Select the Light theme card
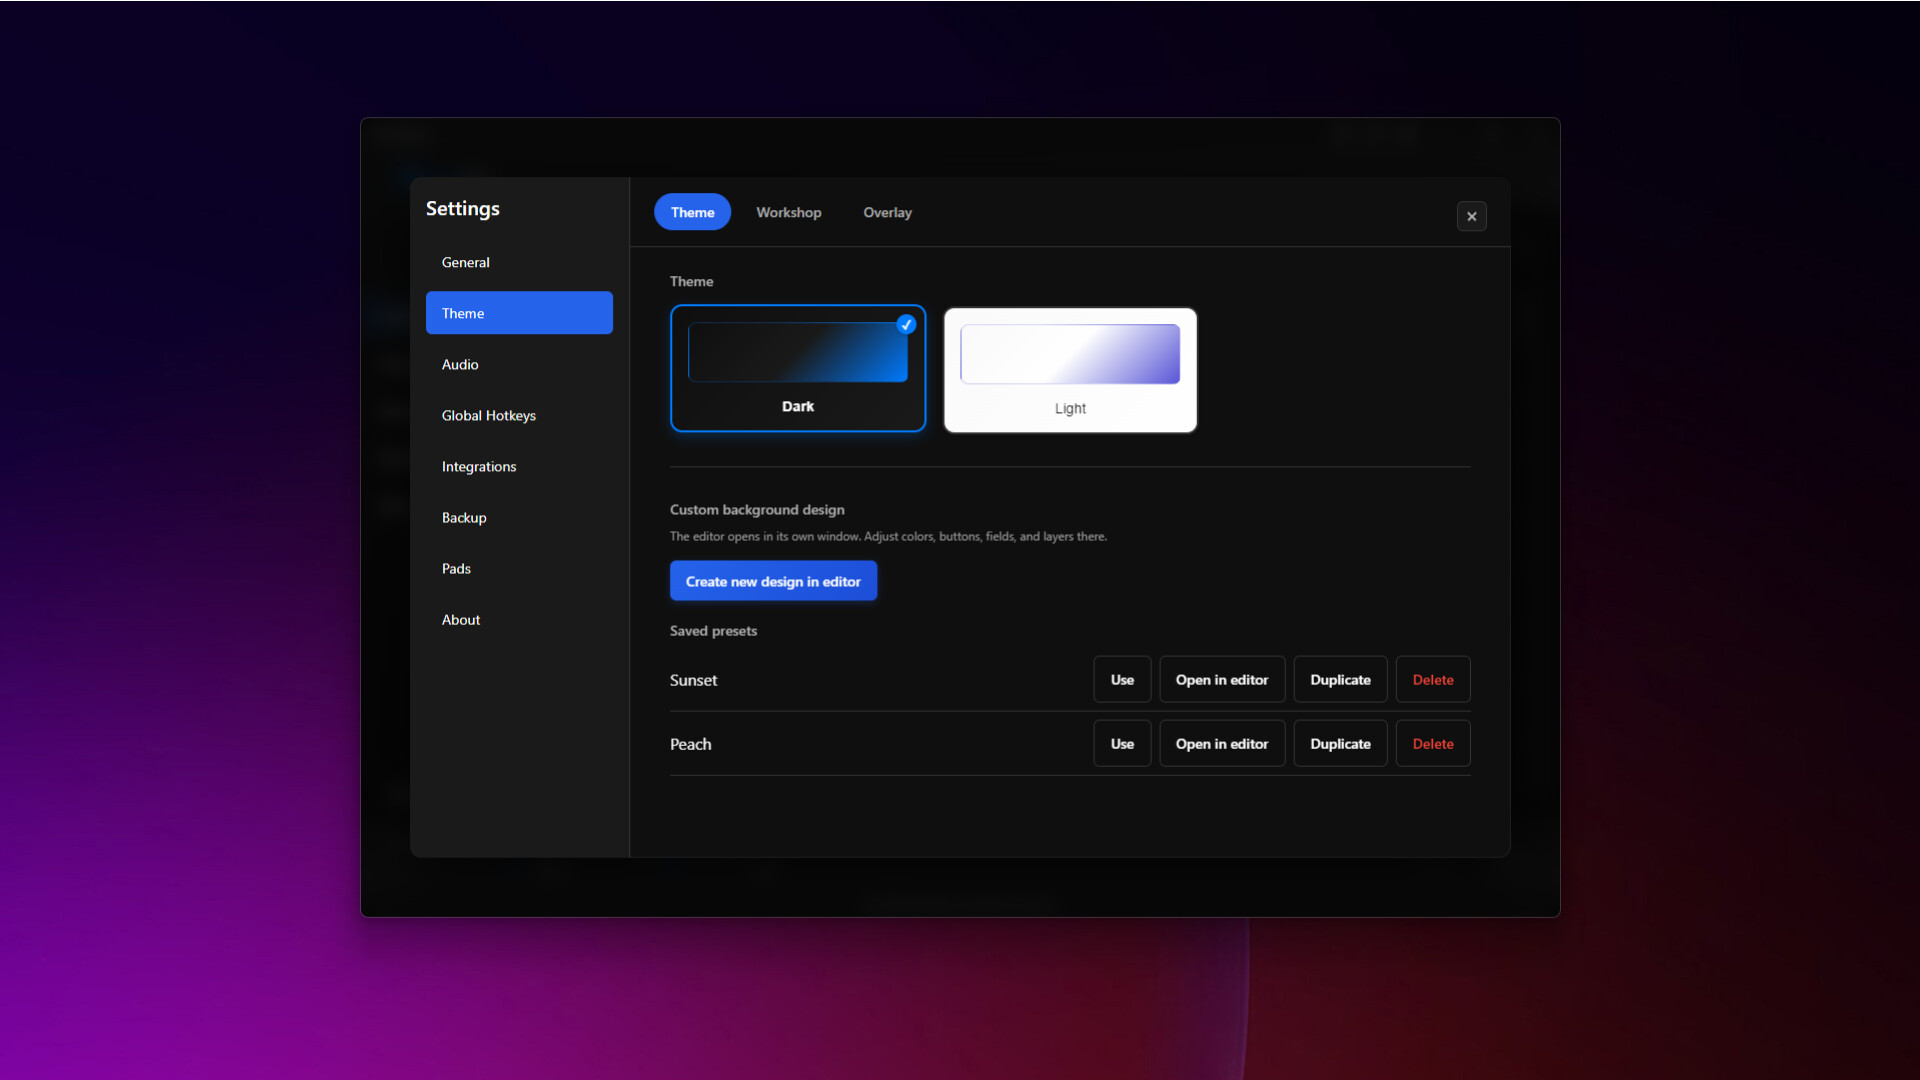The image size is (1920, 1080). (1070, 370)
